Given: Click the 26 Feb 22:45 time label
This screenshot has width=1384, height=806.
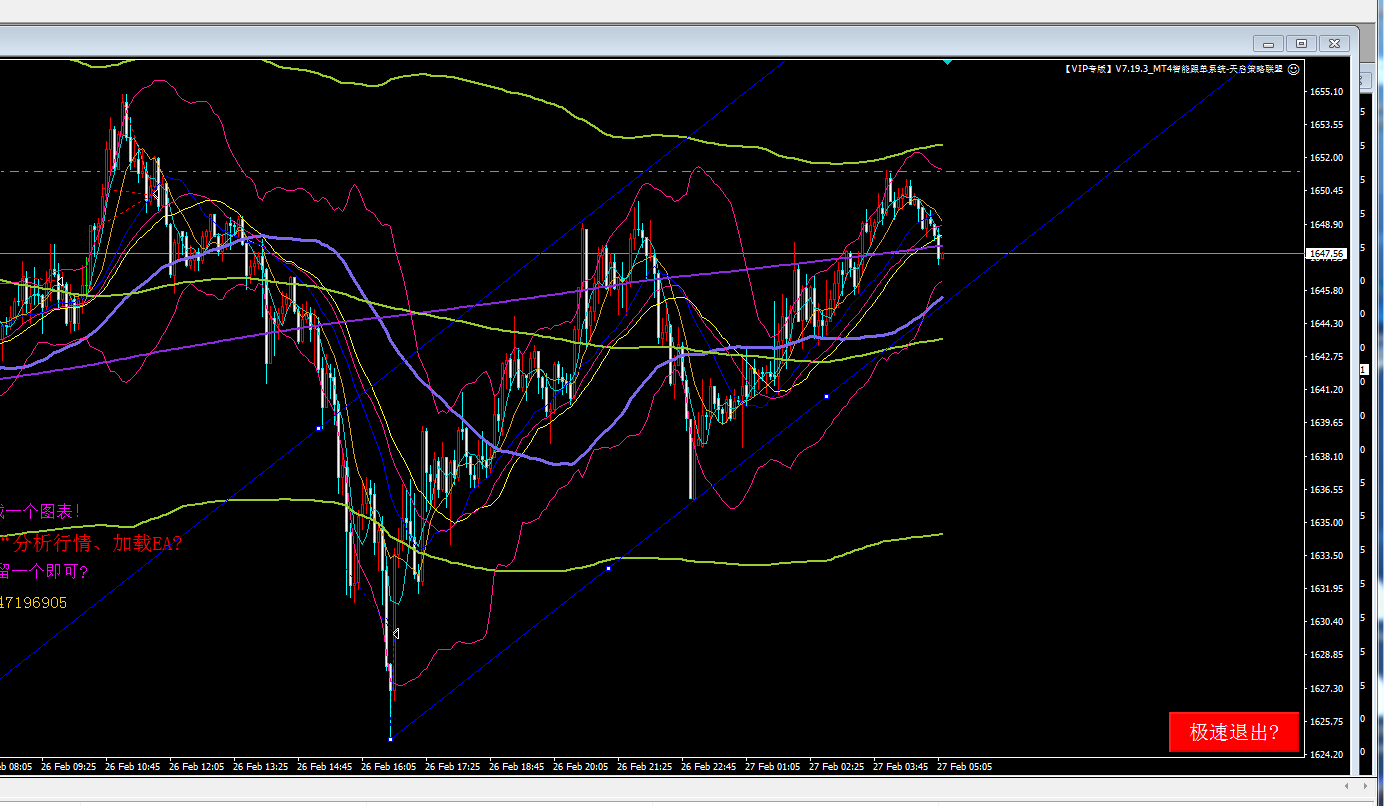Looking at the screenshot, I should [x=709, y=767].
